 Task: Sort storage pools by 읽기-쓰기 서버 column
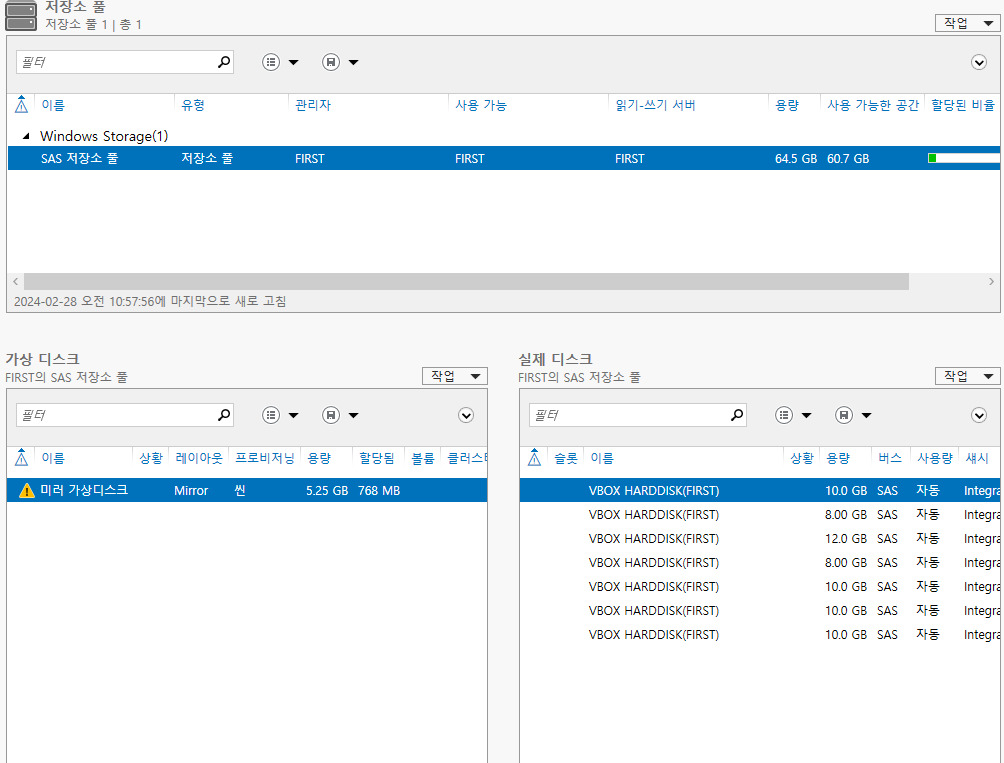[x=655, y=105]
